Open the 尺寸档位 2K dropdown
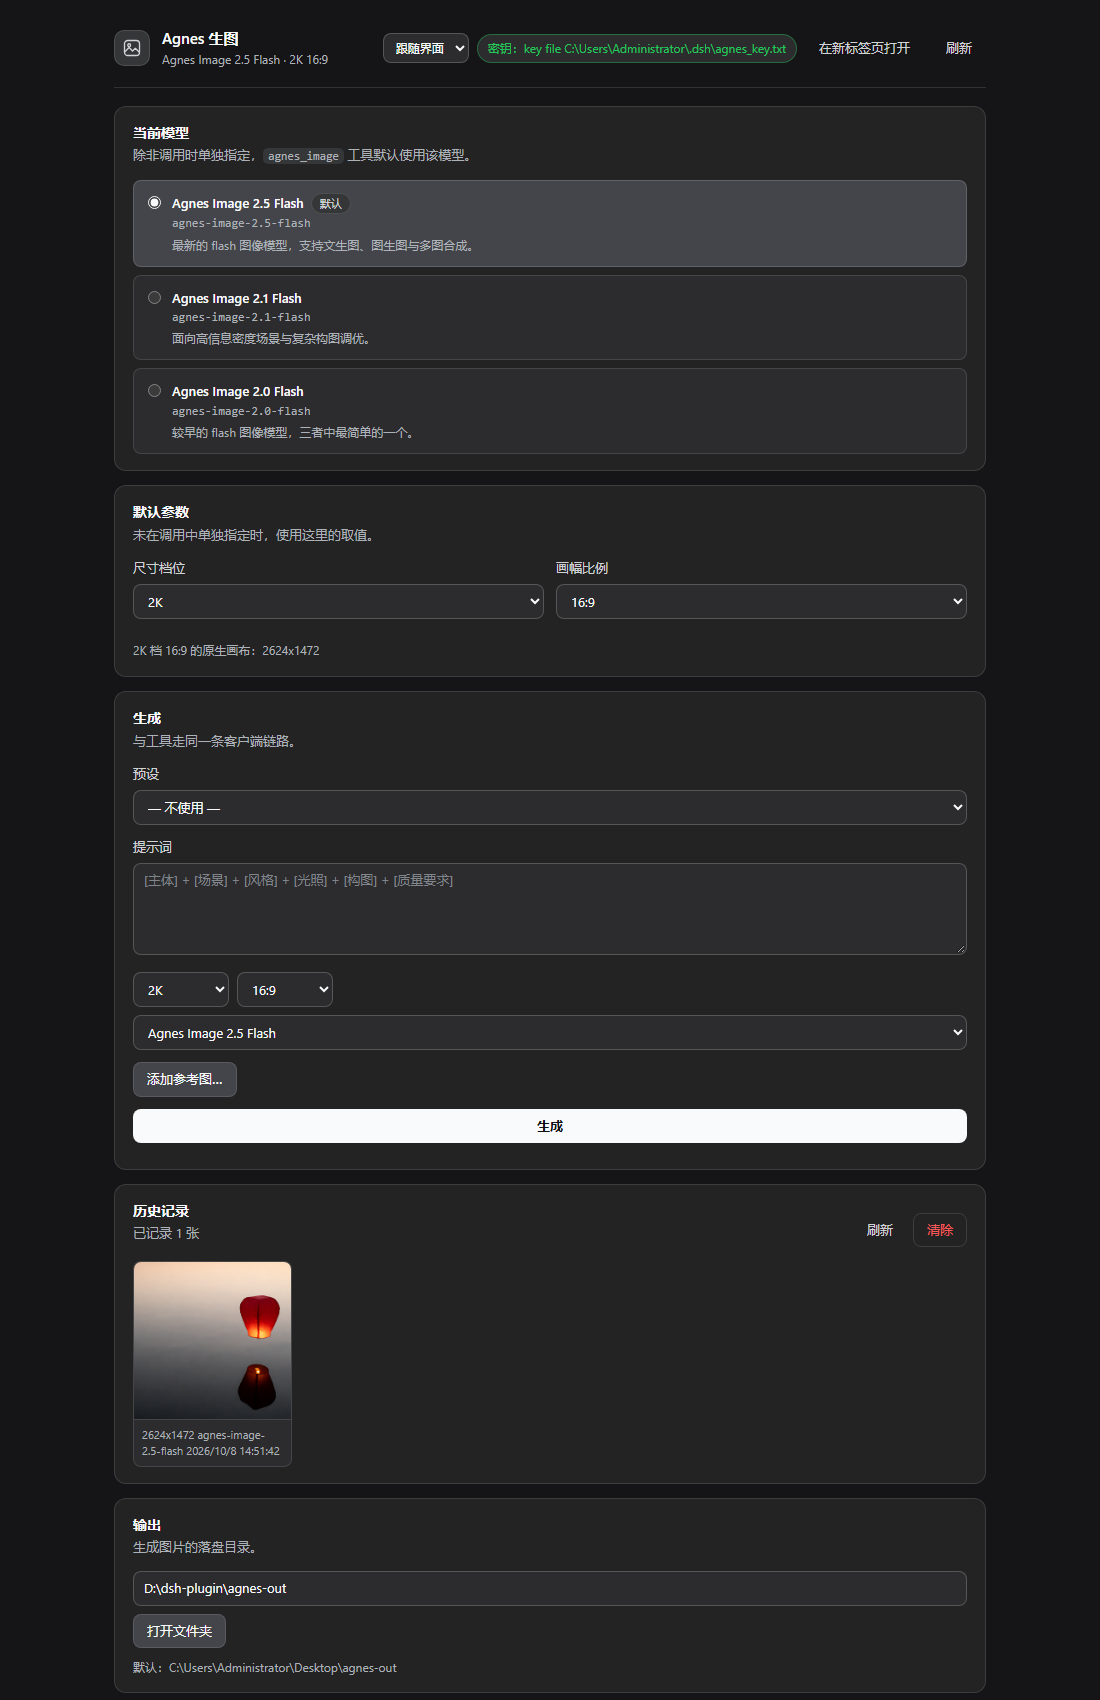1100x1700 pixels. point(338,602)
